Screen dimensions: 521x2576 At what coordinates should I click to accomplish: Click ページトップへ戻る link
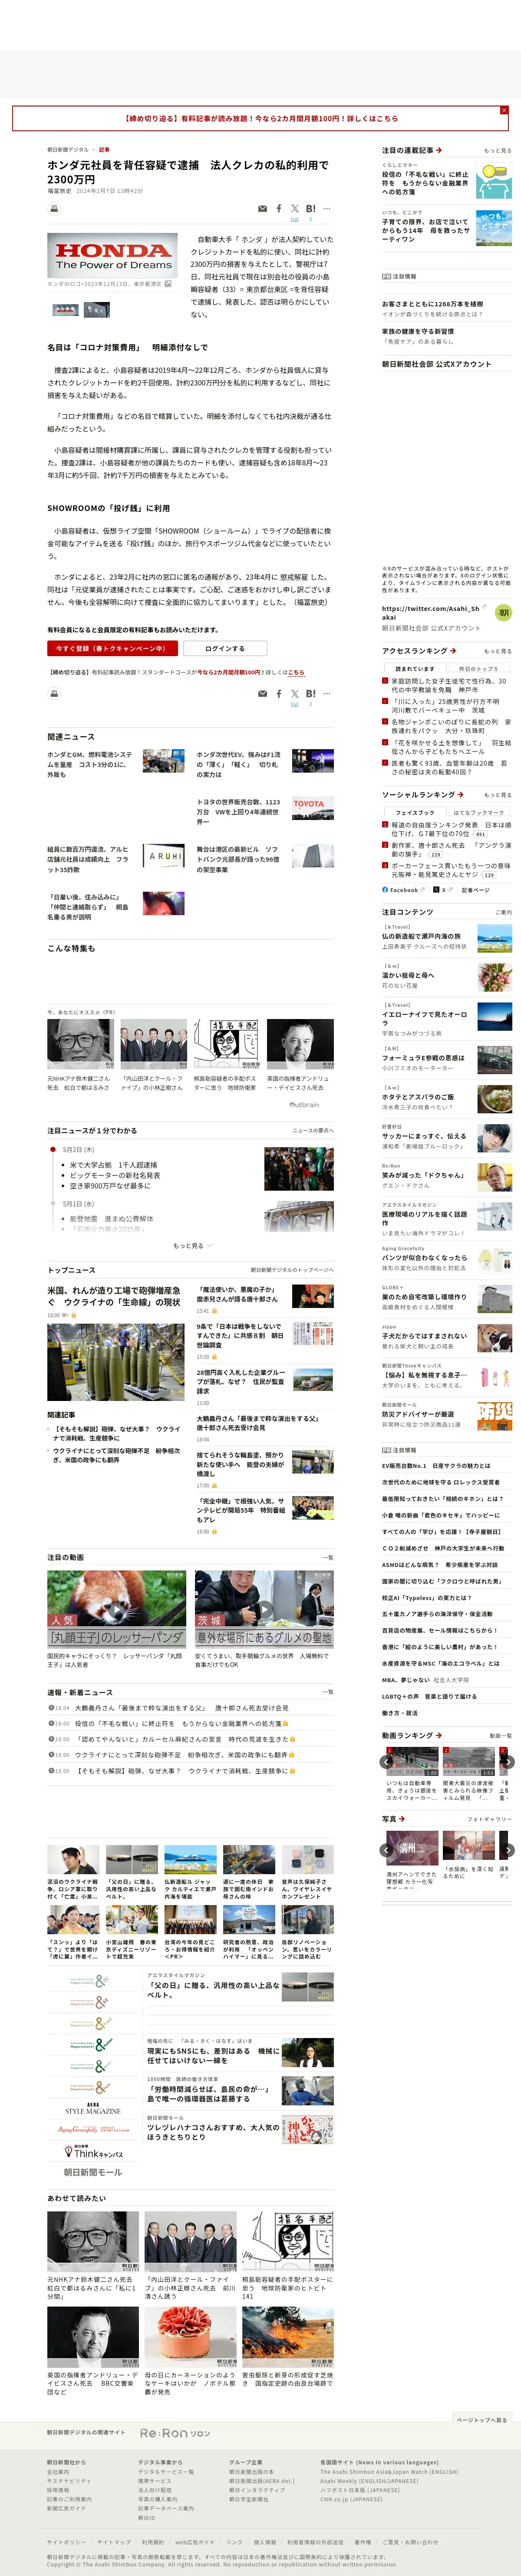point(481,2419)
